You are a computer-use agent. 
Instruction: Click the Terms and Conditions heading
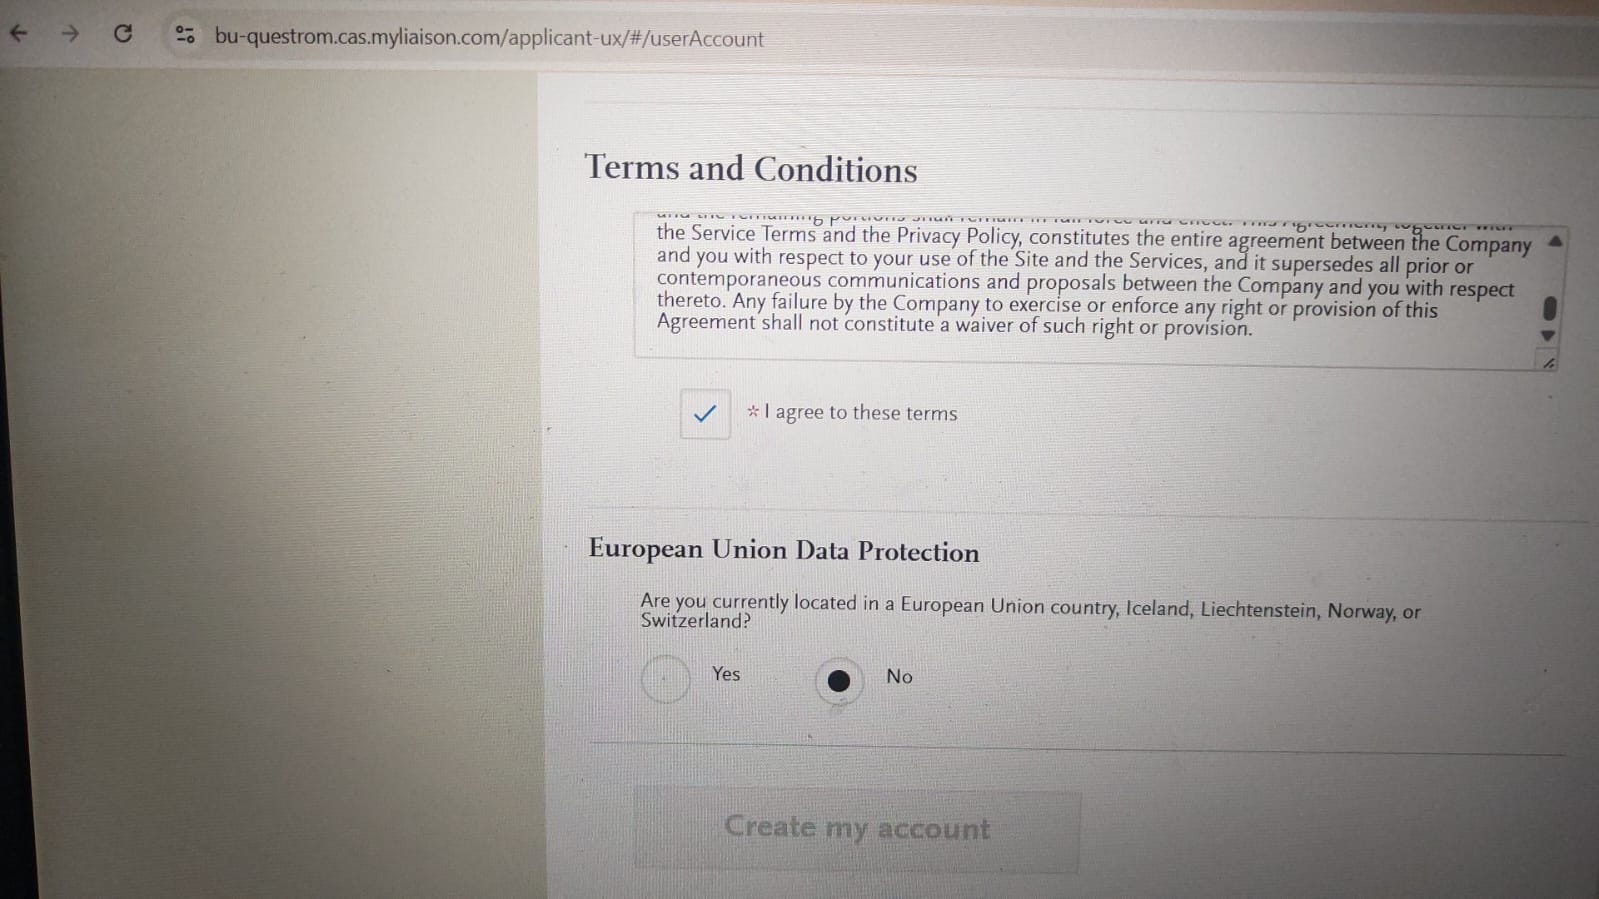(x=750, y=169)
